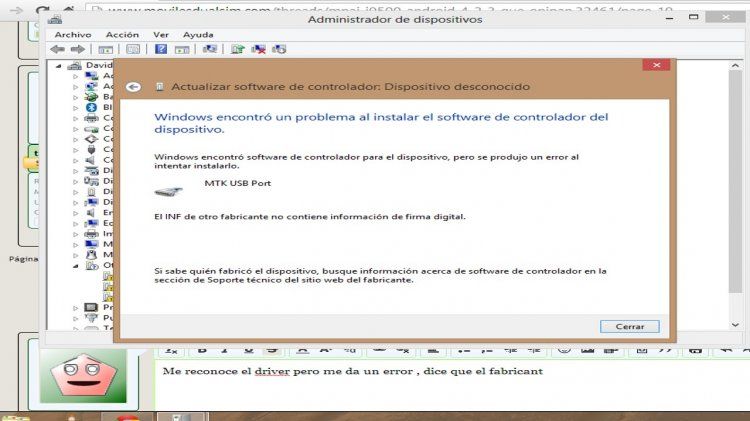Image resolution: width=750 pixels, height=421 pixels.
Task: Click the Disable device down-arrow icon
Action: tap(279, 49)
